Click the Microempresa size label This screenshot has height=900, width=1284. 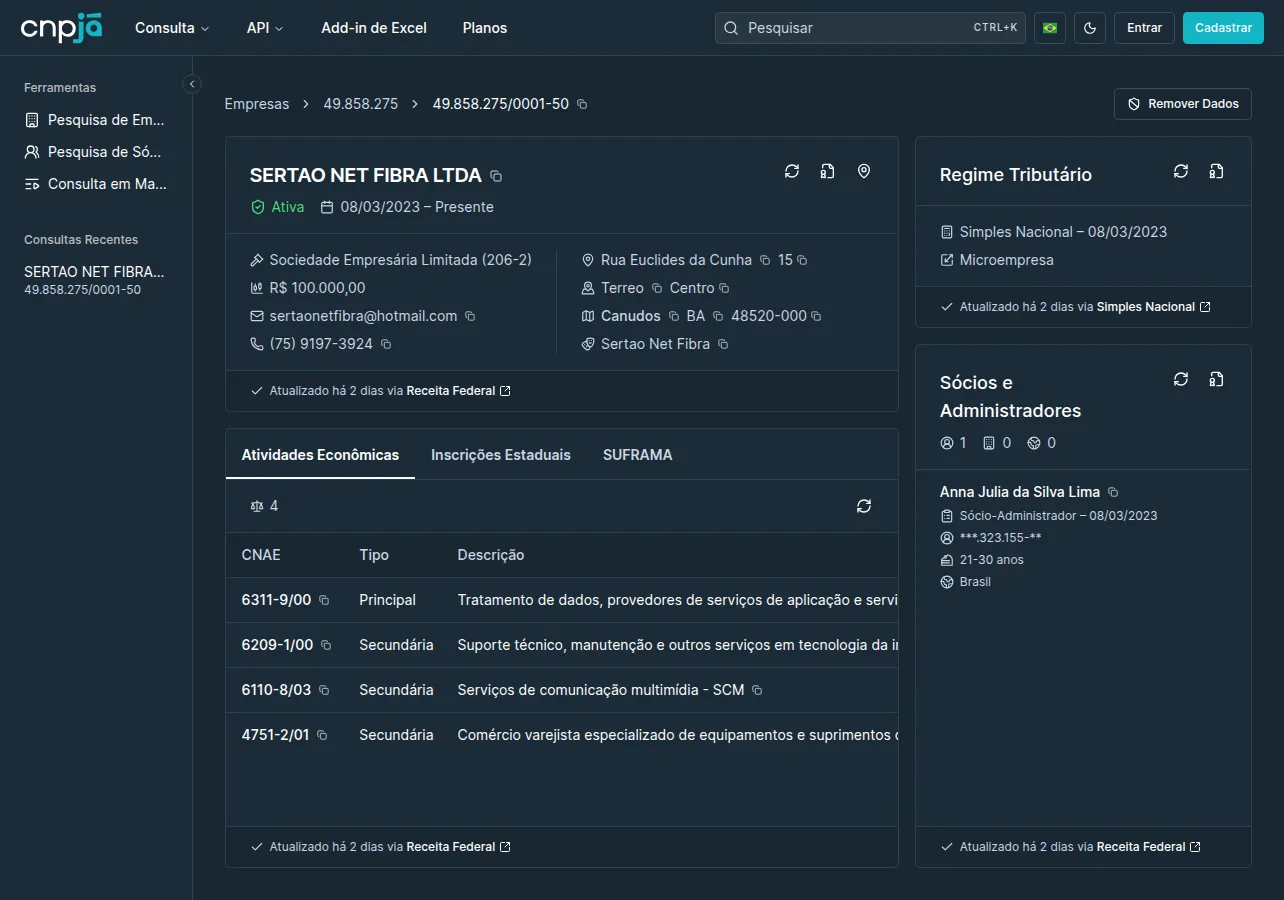click(1006, 260)
